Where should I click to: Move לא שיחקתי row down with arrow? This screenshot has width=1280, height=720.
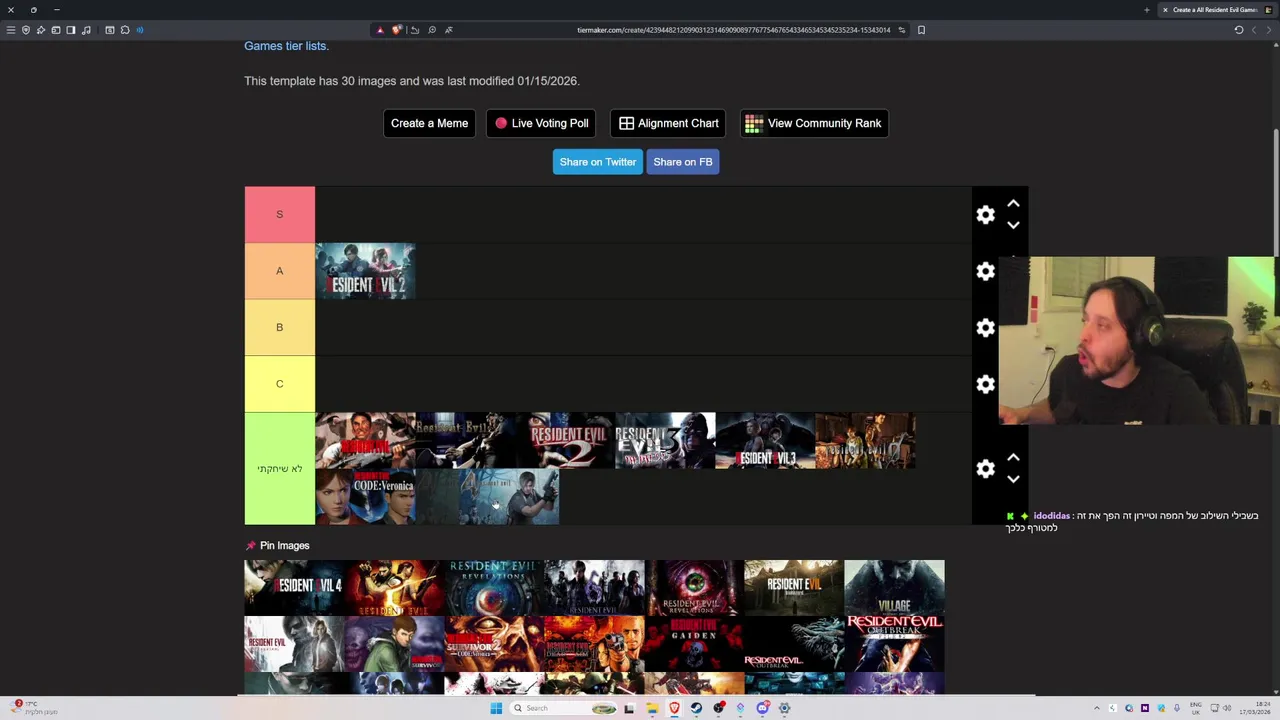click(x=1013, y=478)
